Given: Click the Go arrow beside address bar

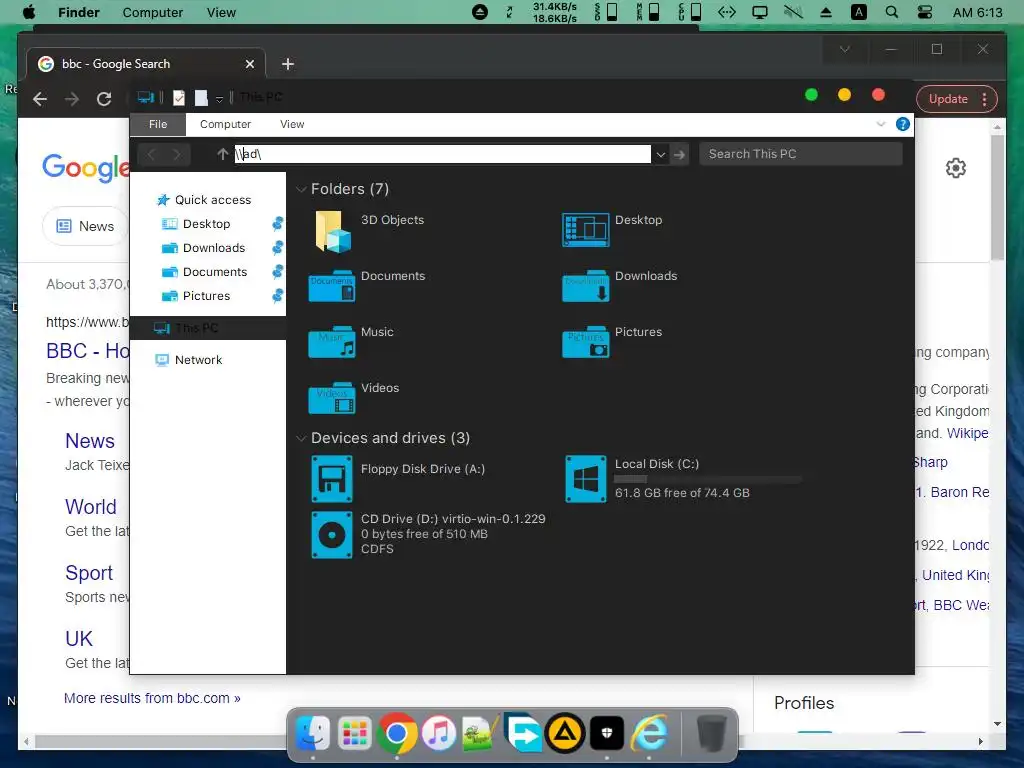Looking at the screenshot, I should pos(679,155).
